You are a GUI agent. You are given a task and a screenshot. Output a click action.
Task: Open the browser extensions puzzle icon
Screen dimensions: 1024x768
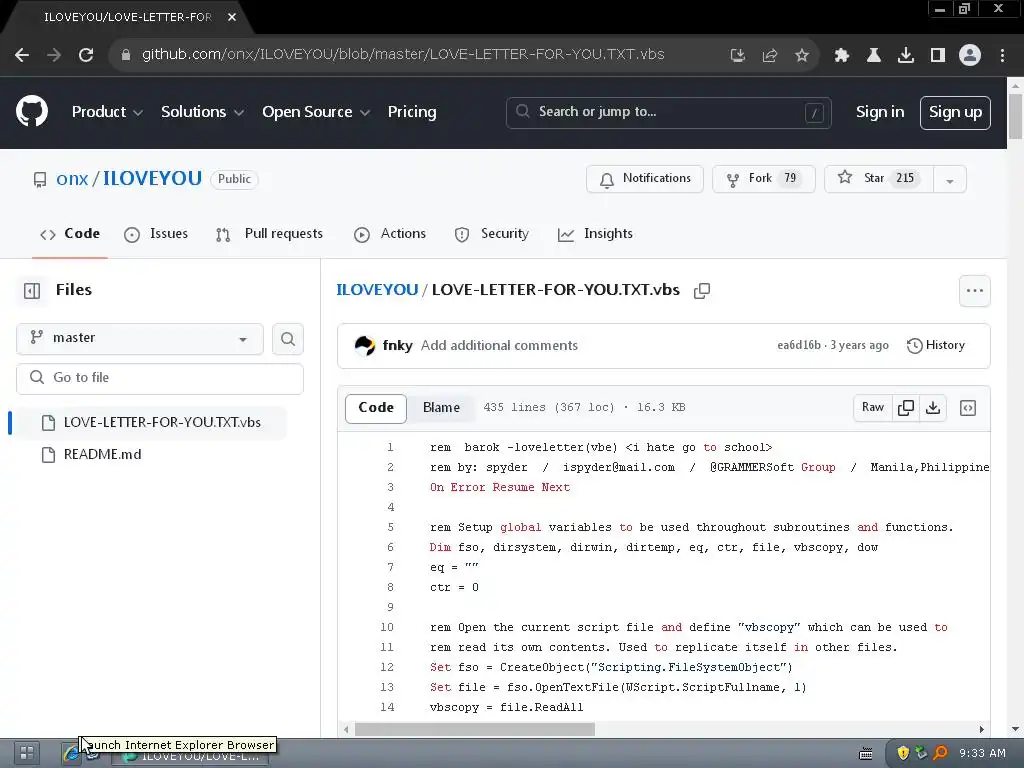841,56
